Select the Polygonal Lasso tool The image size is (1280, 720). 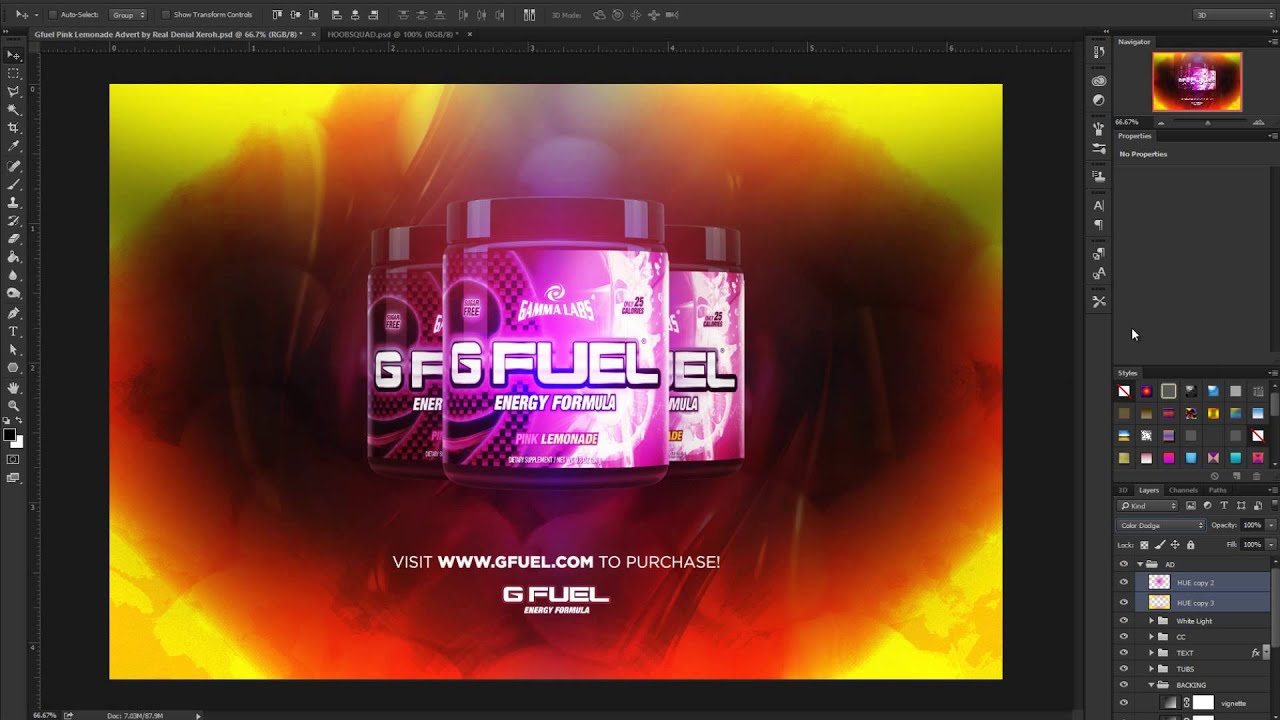14,91
